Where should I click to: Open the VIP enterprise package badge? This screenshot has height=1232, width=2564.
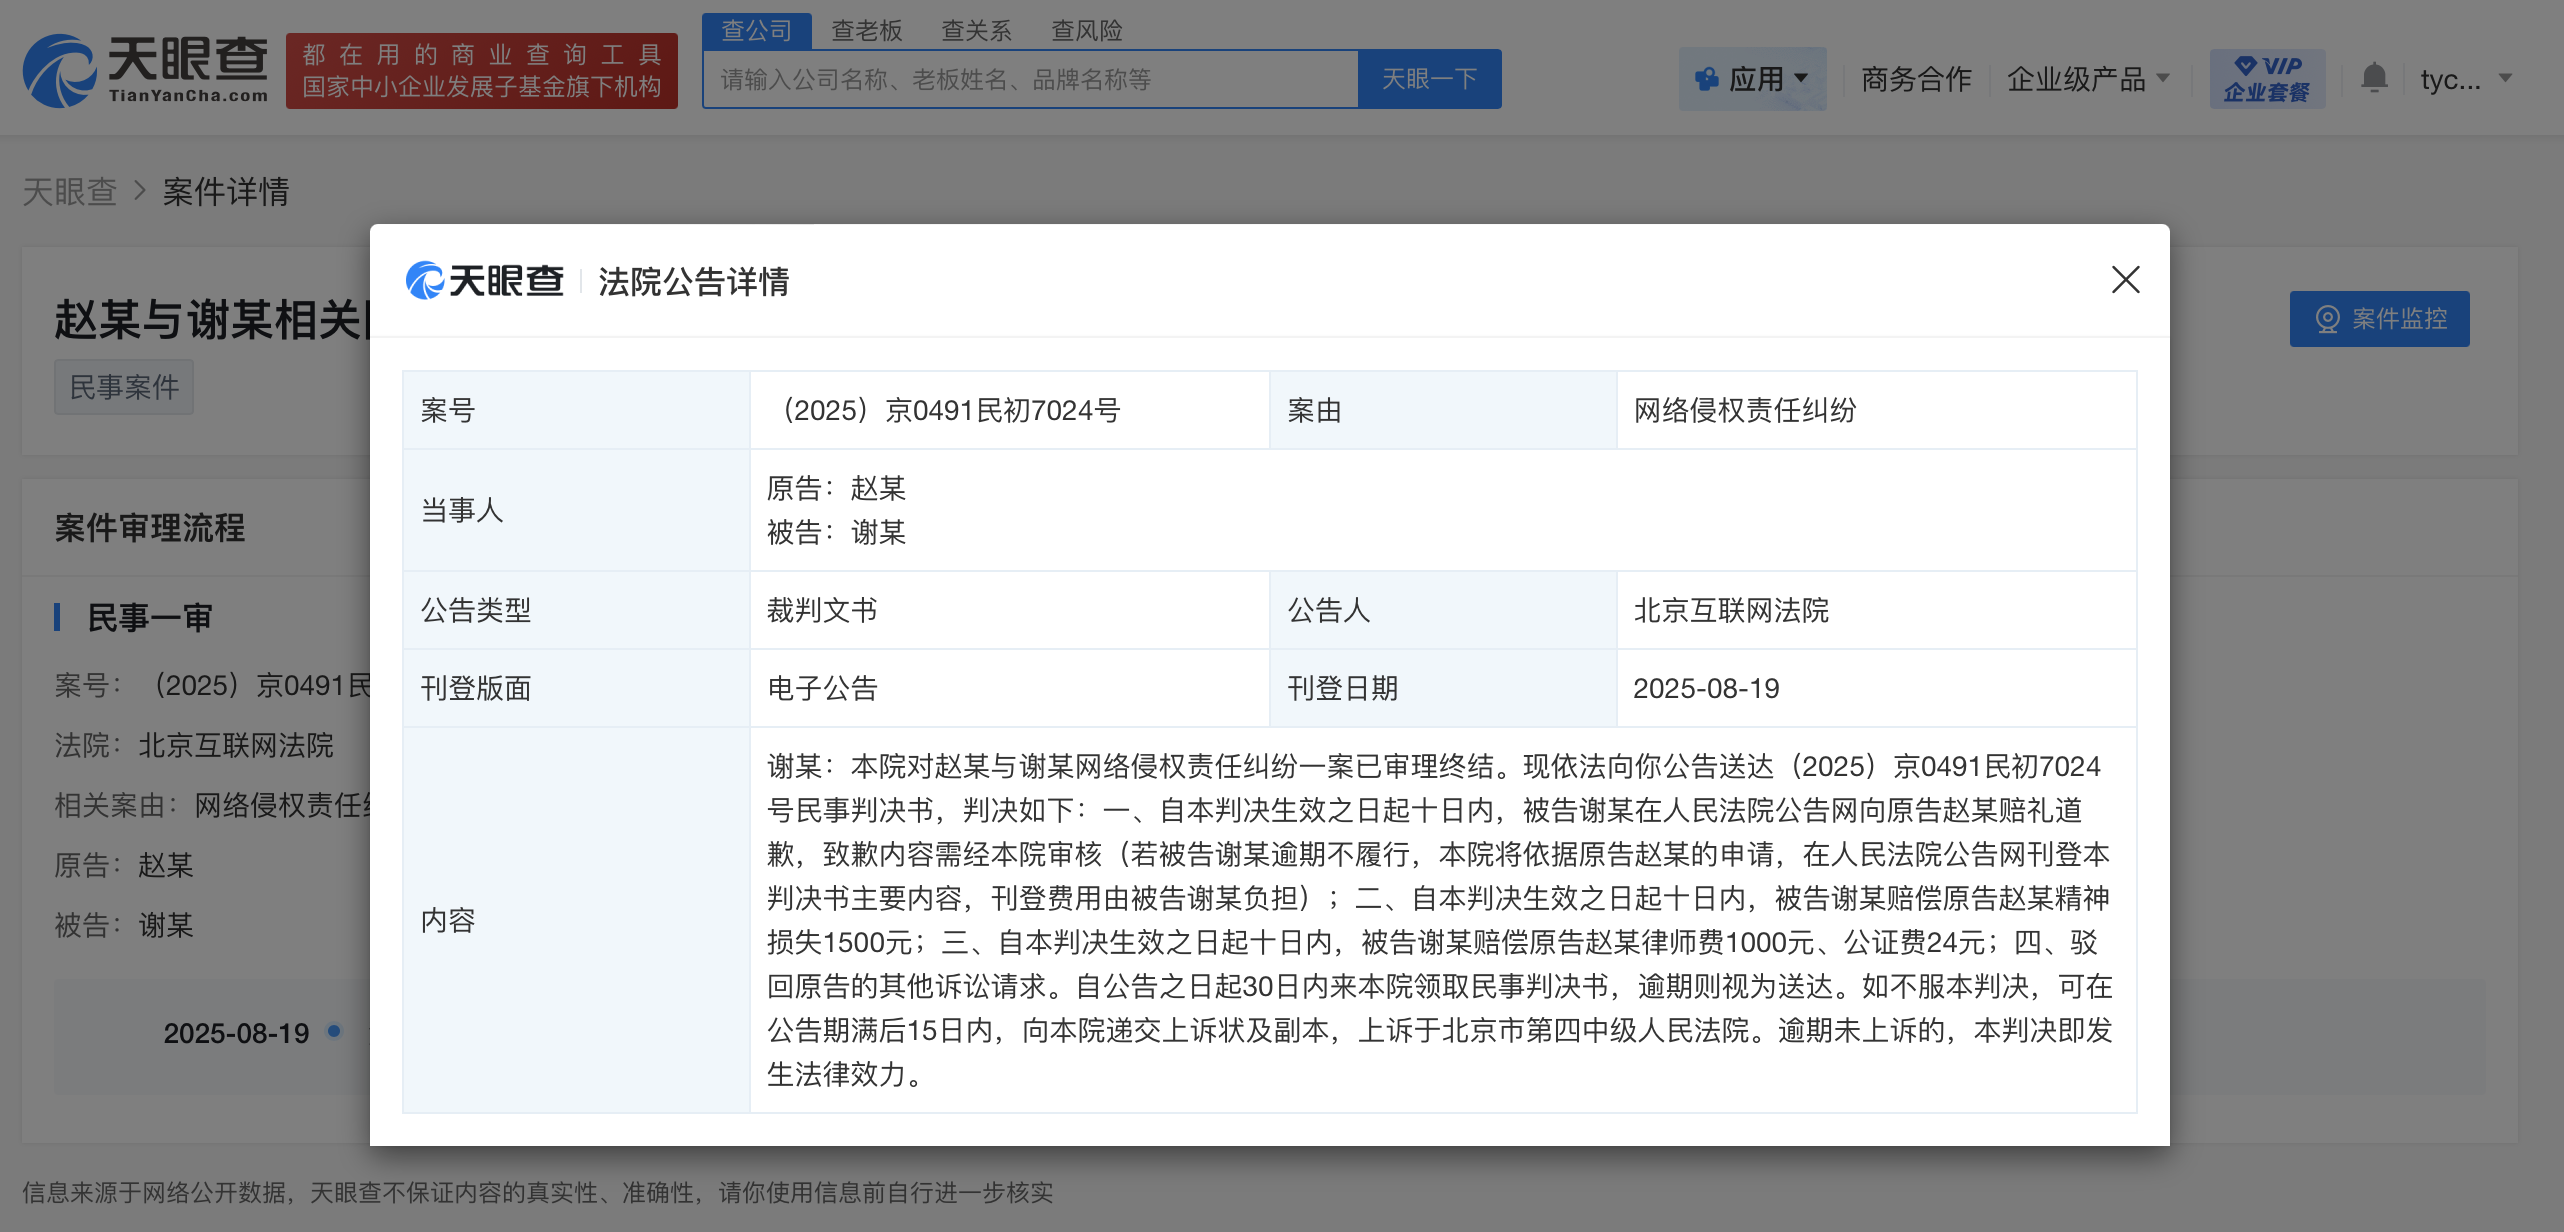click(x=2266, y=79)
